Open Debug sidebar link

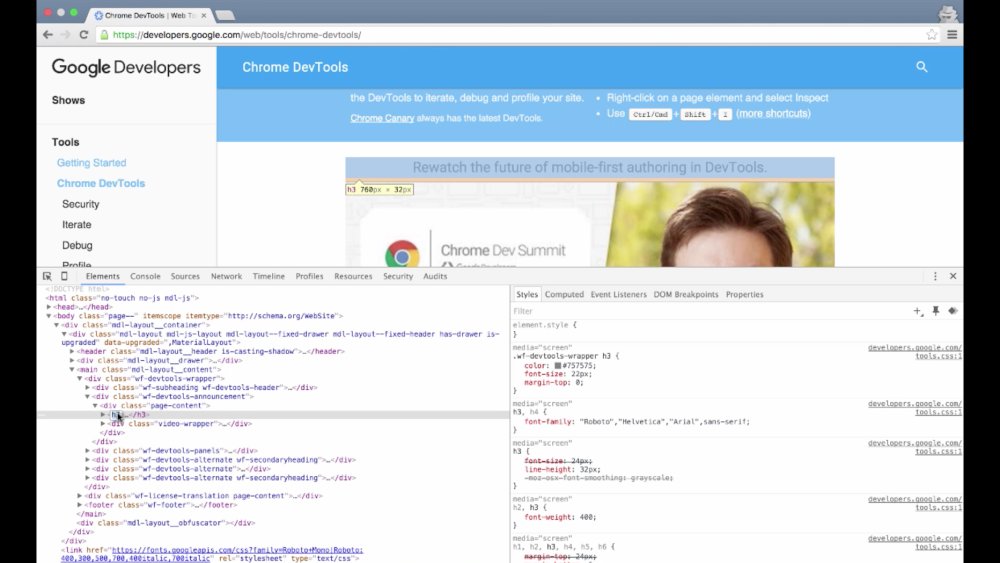tap(77, 245)
